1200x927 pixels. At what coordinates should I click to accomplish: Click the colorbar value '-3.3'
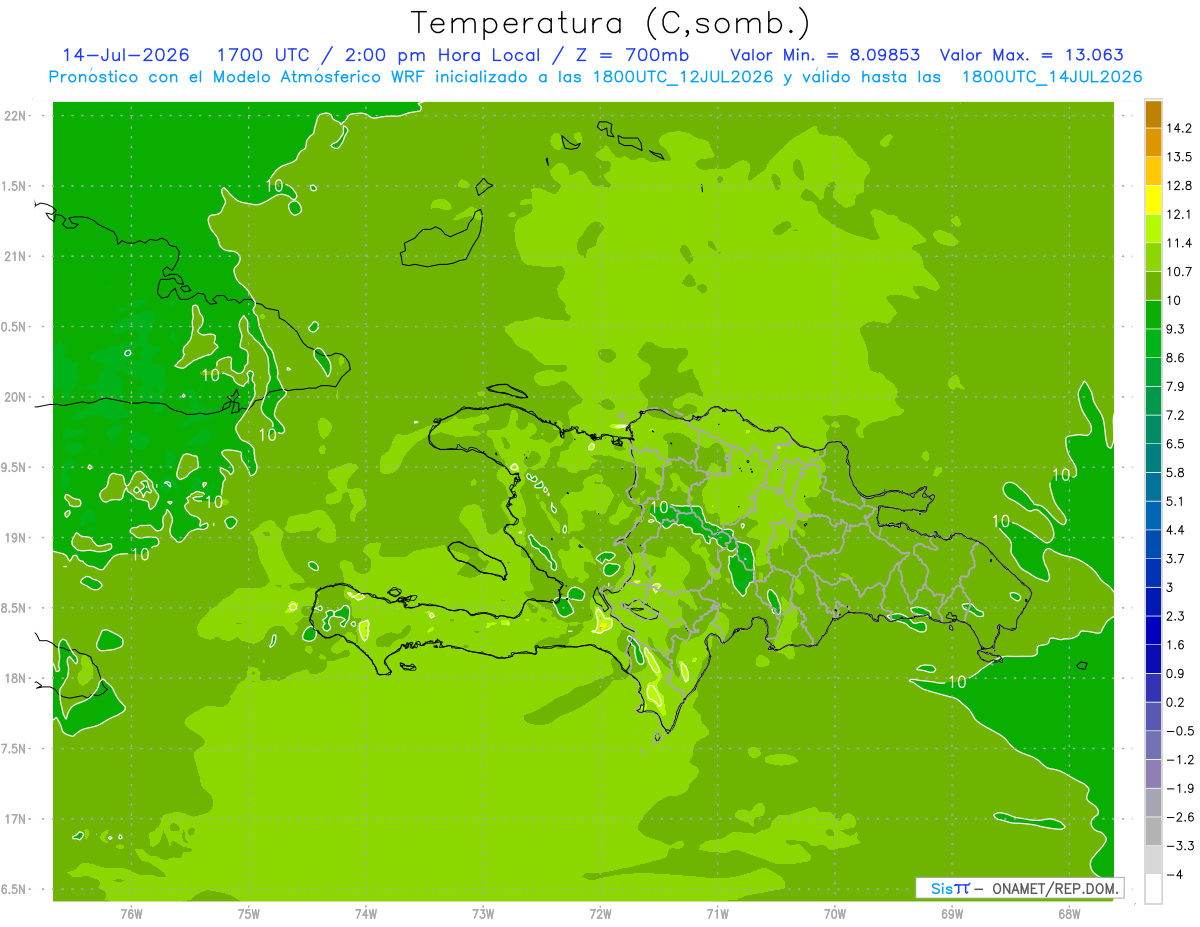click(x=1179, y=846)
